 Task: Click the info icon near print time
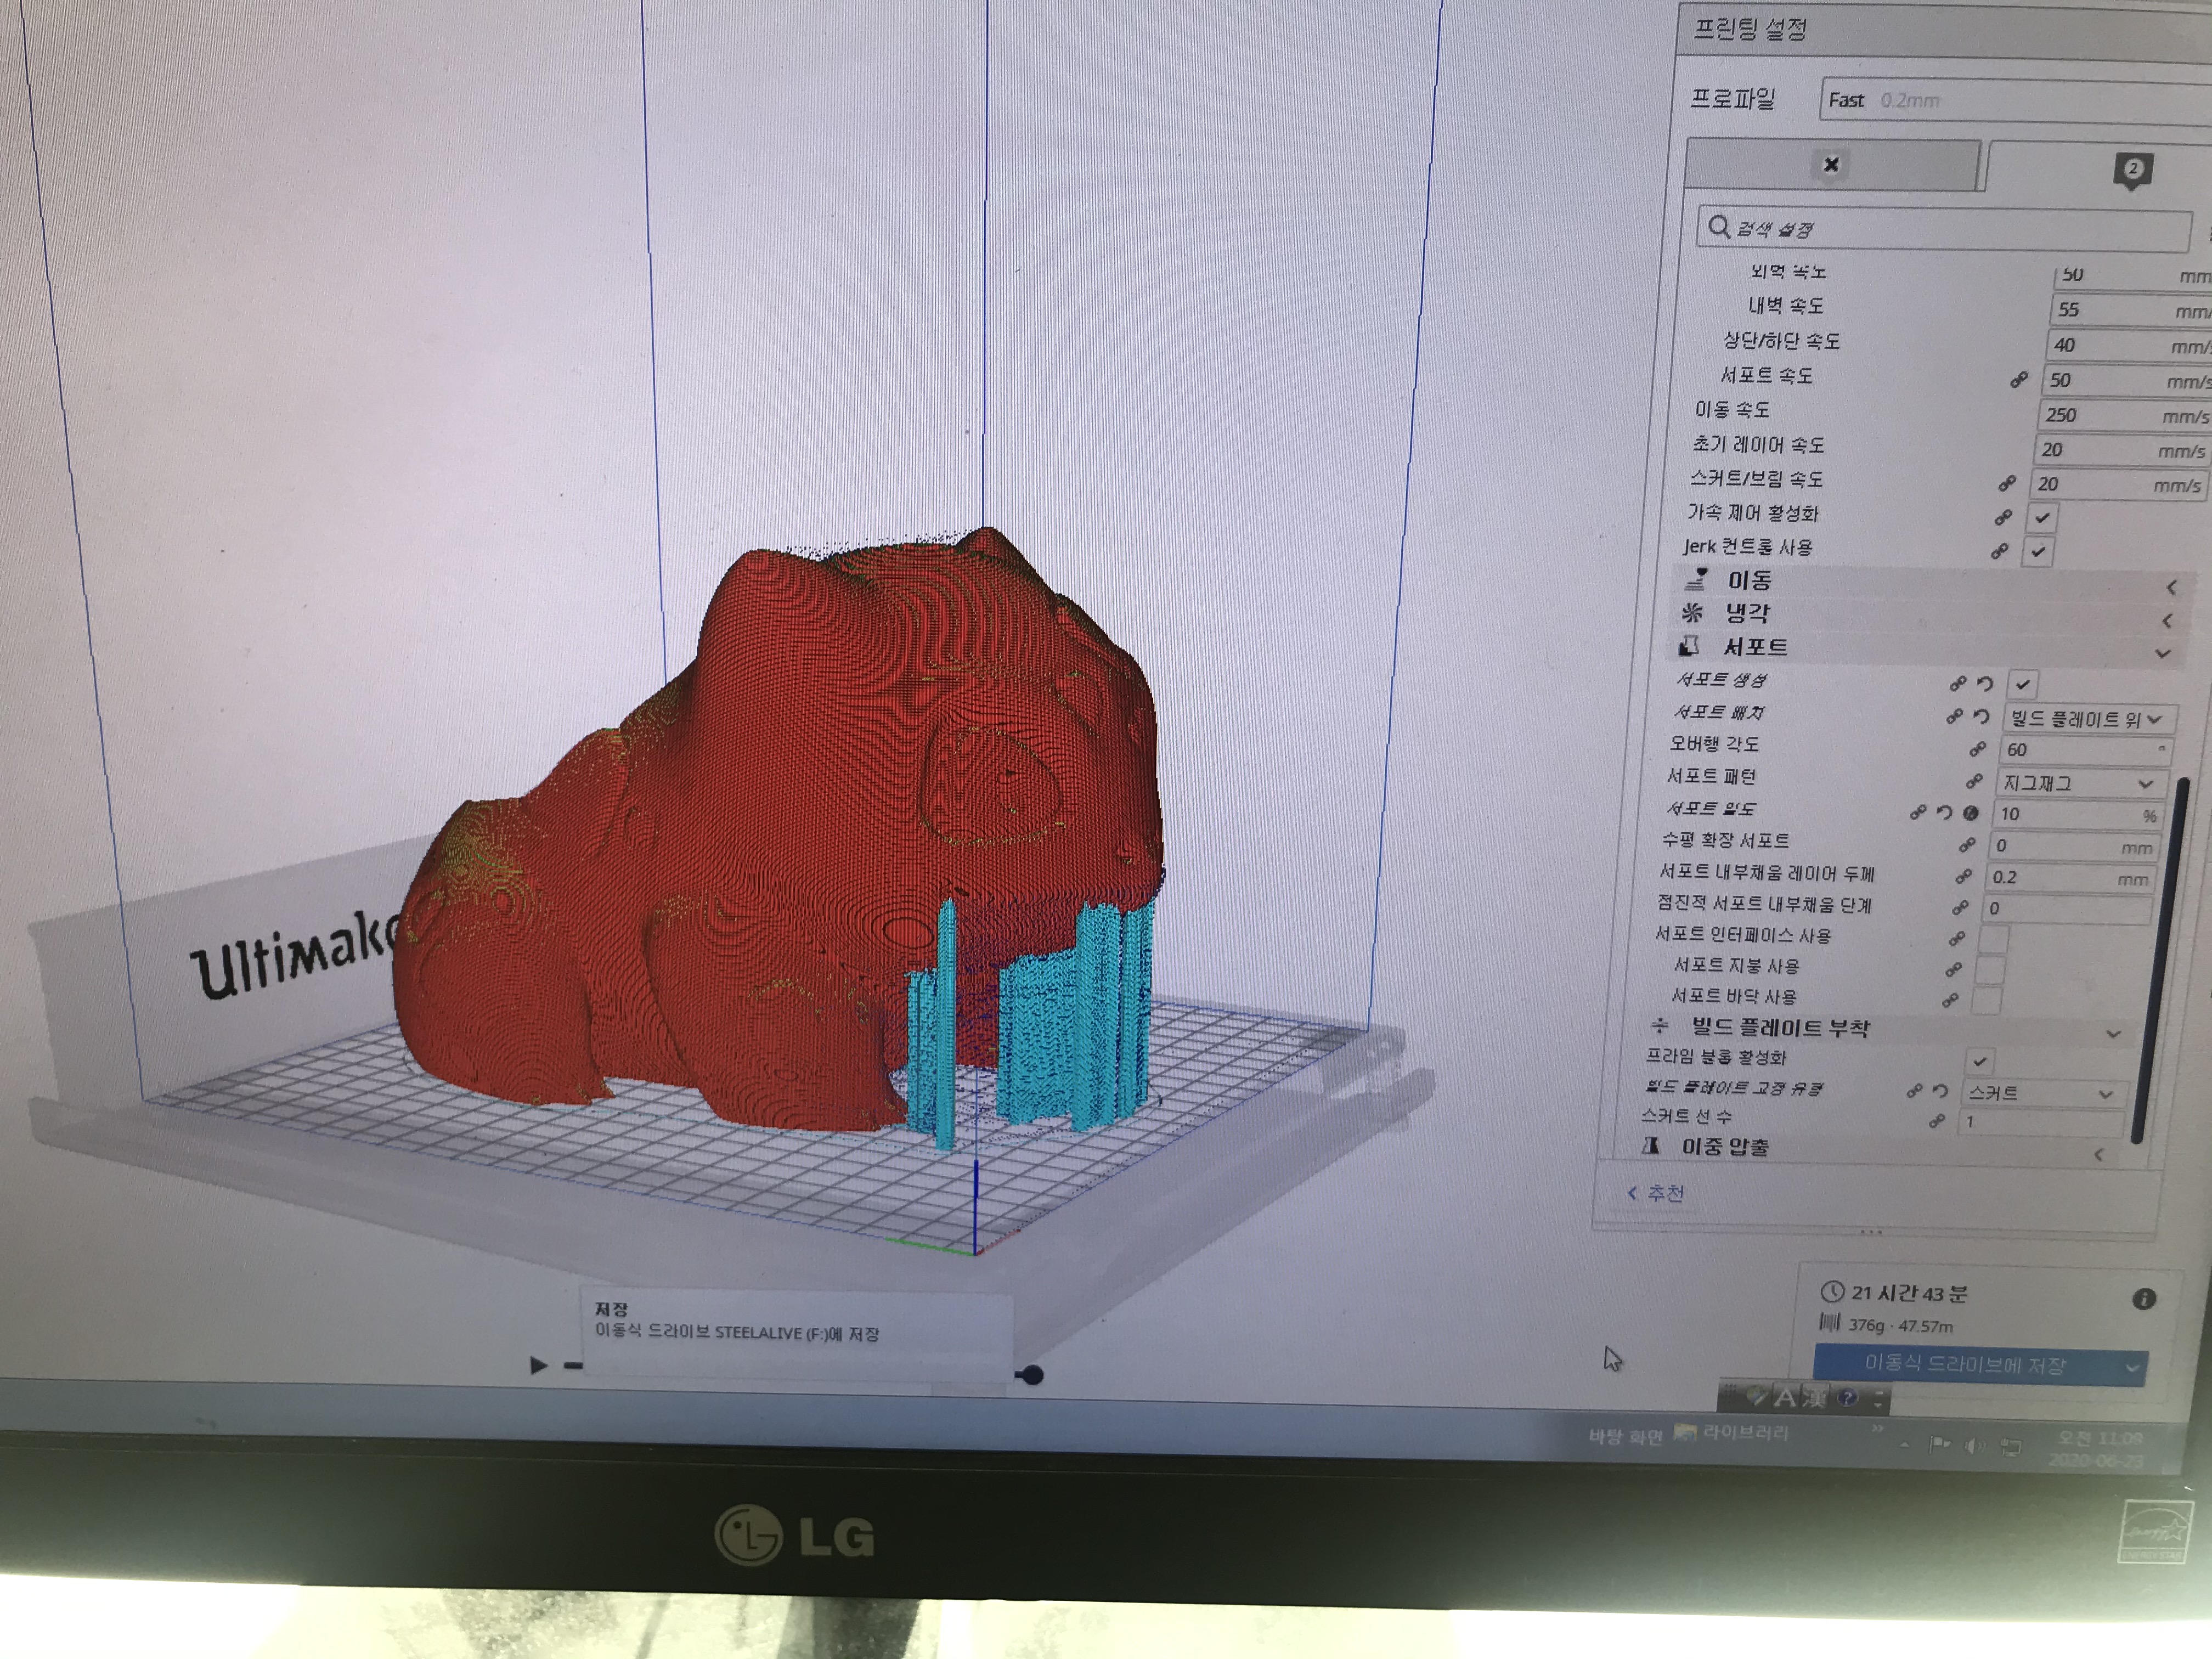point(2143,1298)
